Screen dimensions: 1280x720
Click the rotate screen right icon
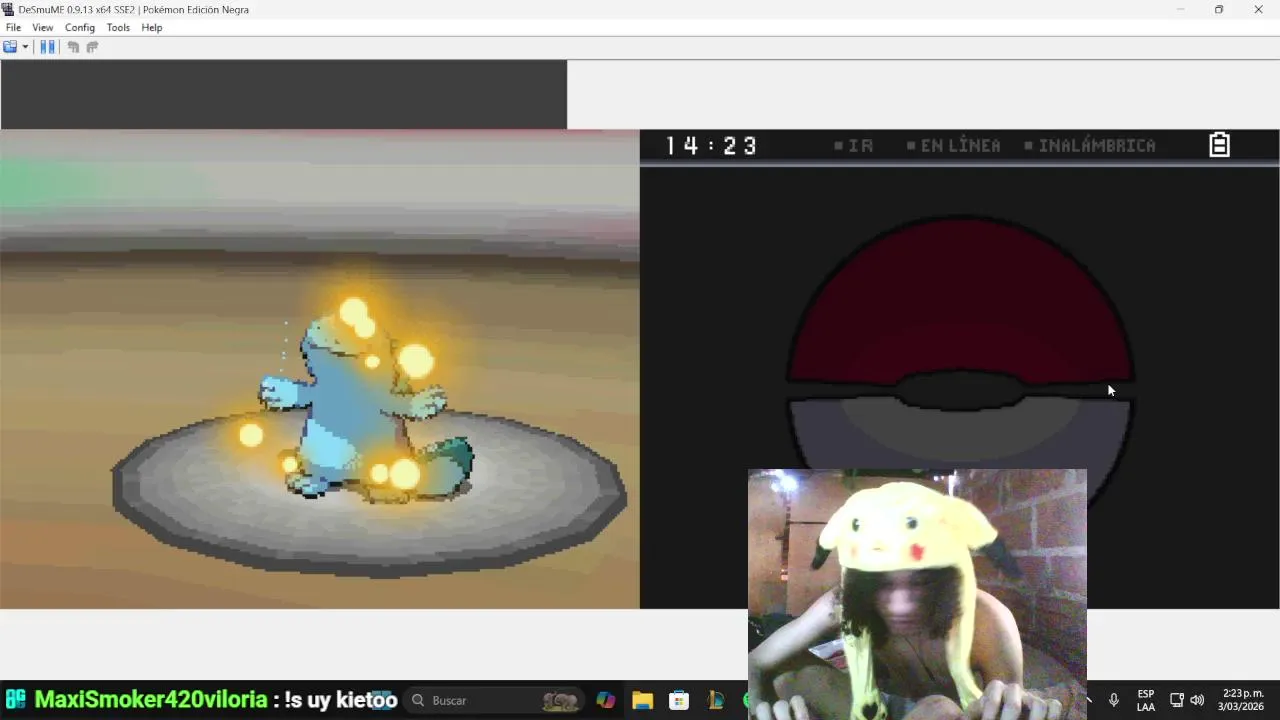click(x=92, y=47)
